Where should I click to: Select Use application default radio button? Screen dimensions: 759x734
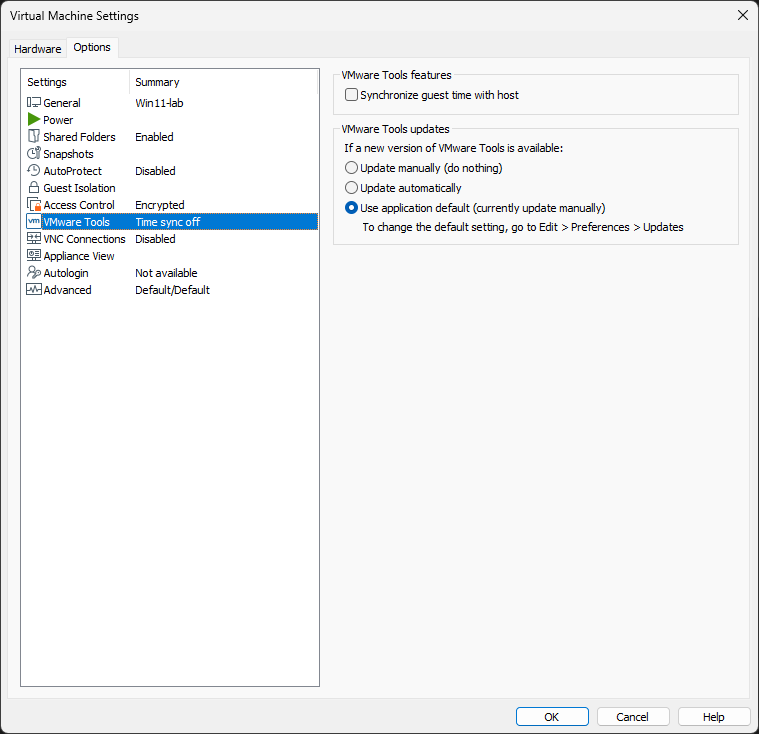pos(351,208)
